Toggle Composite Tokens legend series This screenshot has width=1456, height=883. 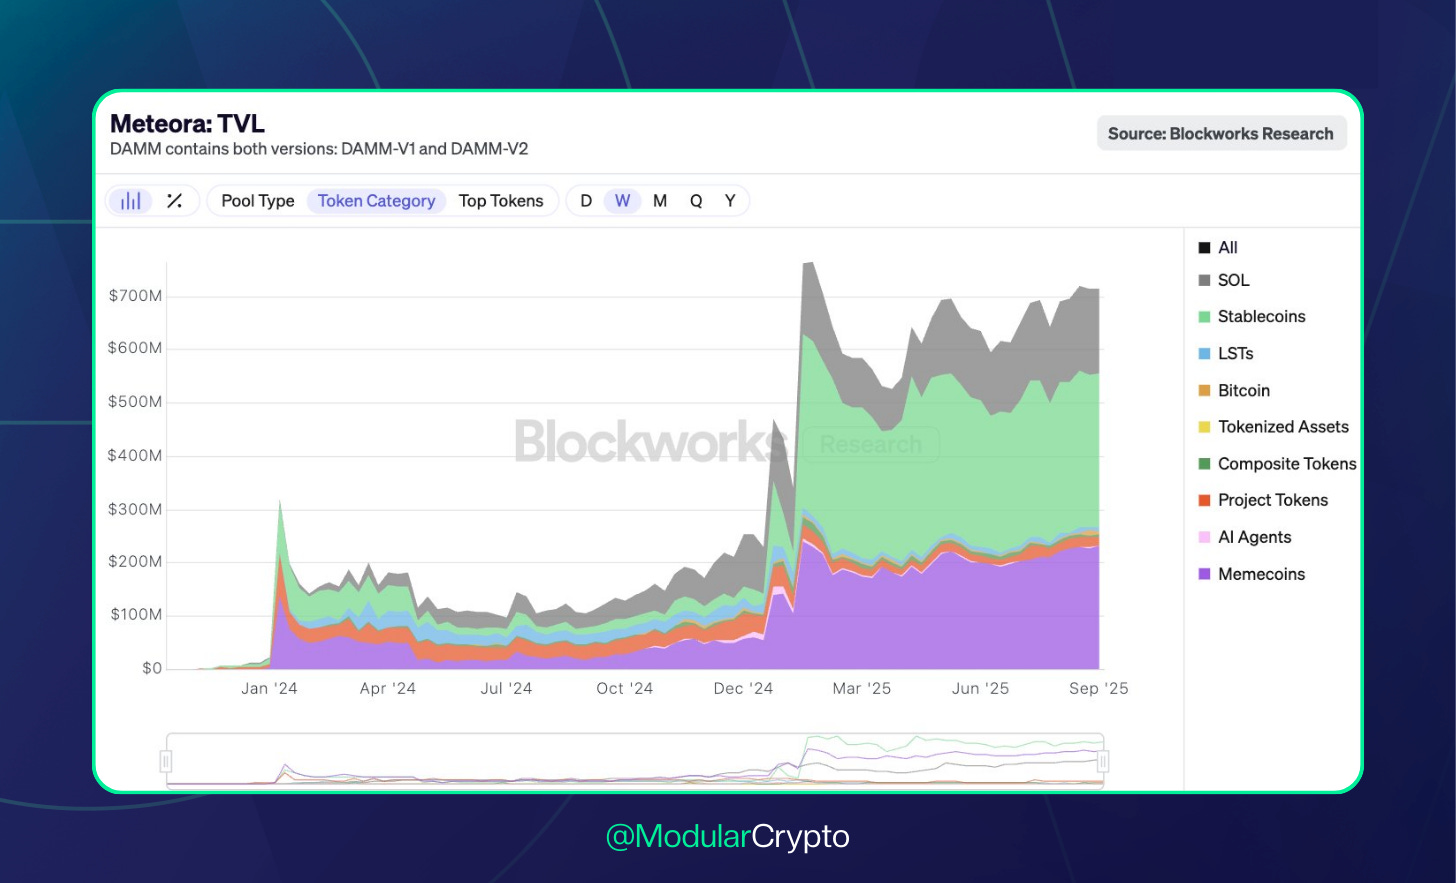[1278, 464]
